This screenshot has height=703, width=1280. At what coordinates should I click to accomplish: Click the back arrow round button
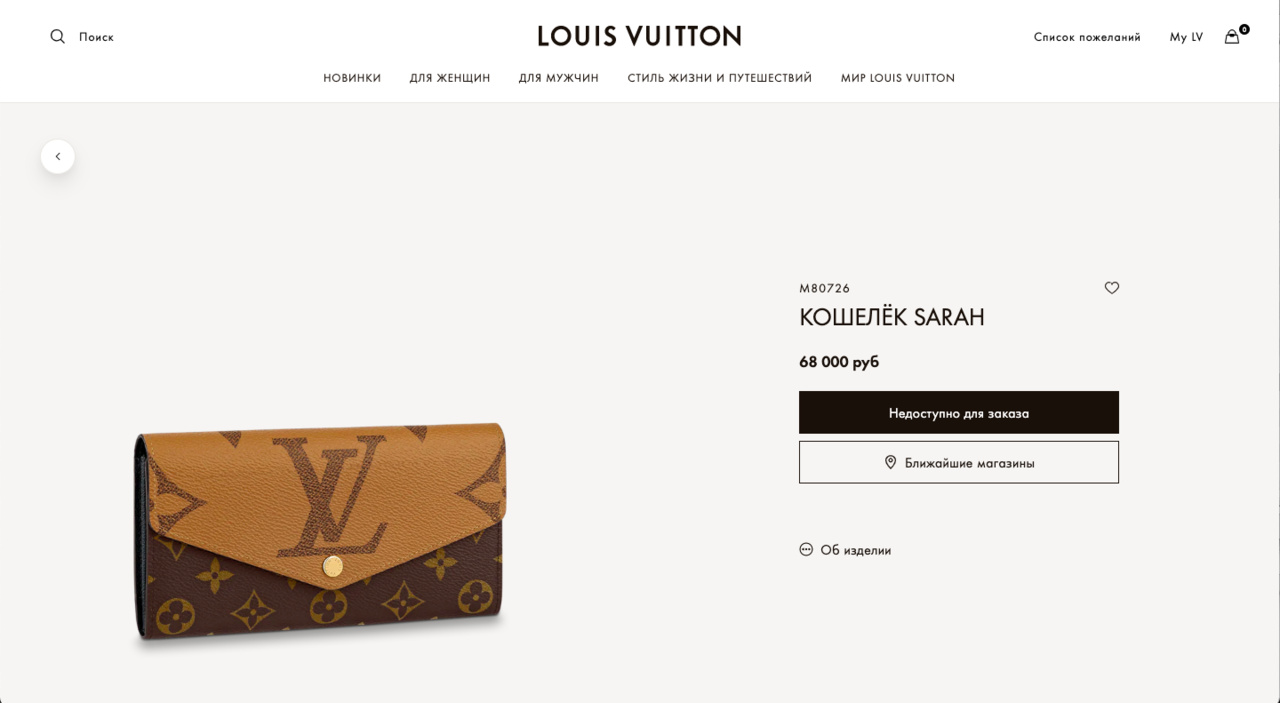click(x=58, y=157)
